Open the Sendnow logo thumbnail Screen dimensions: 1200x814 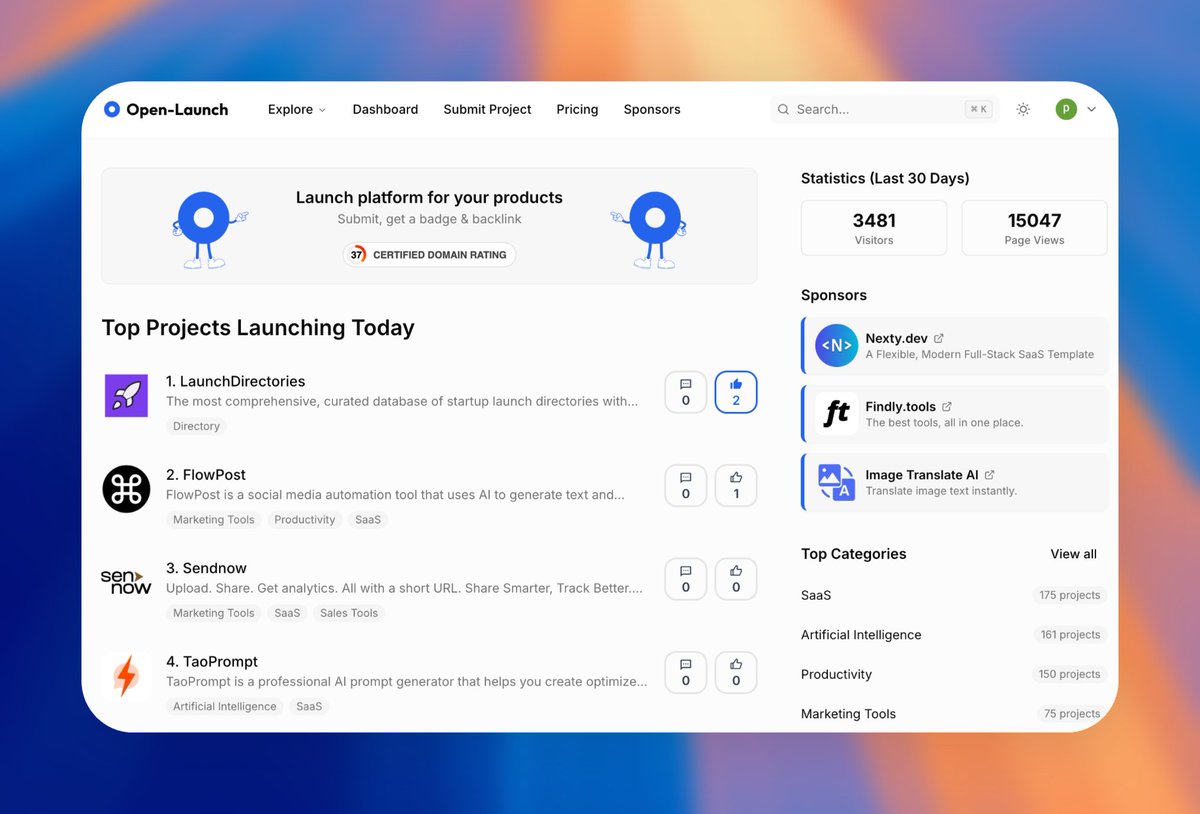click(126, 582)
